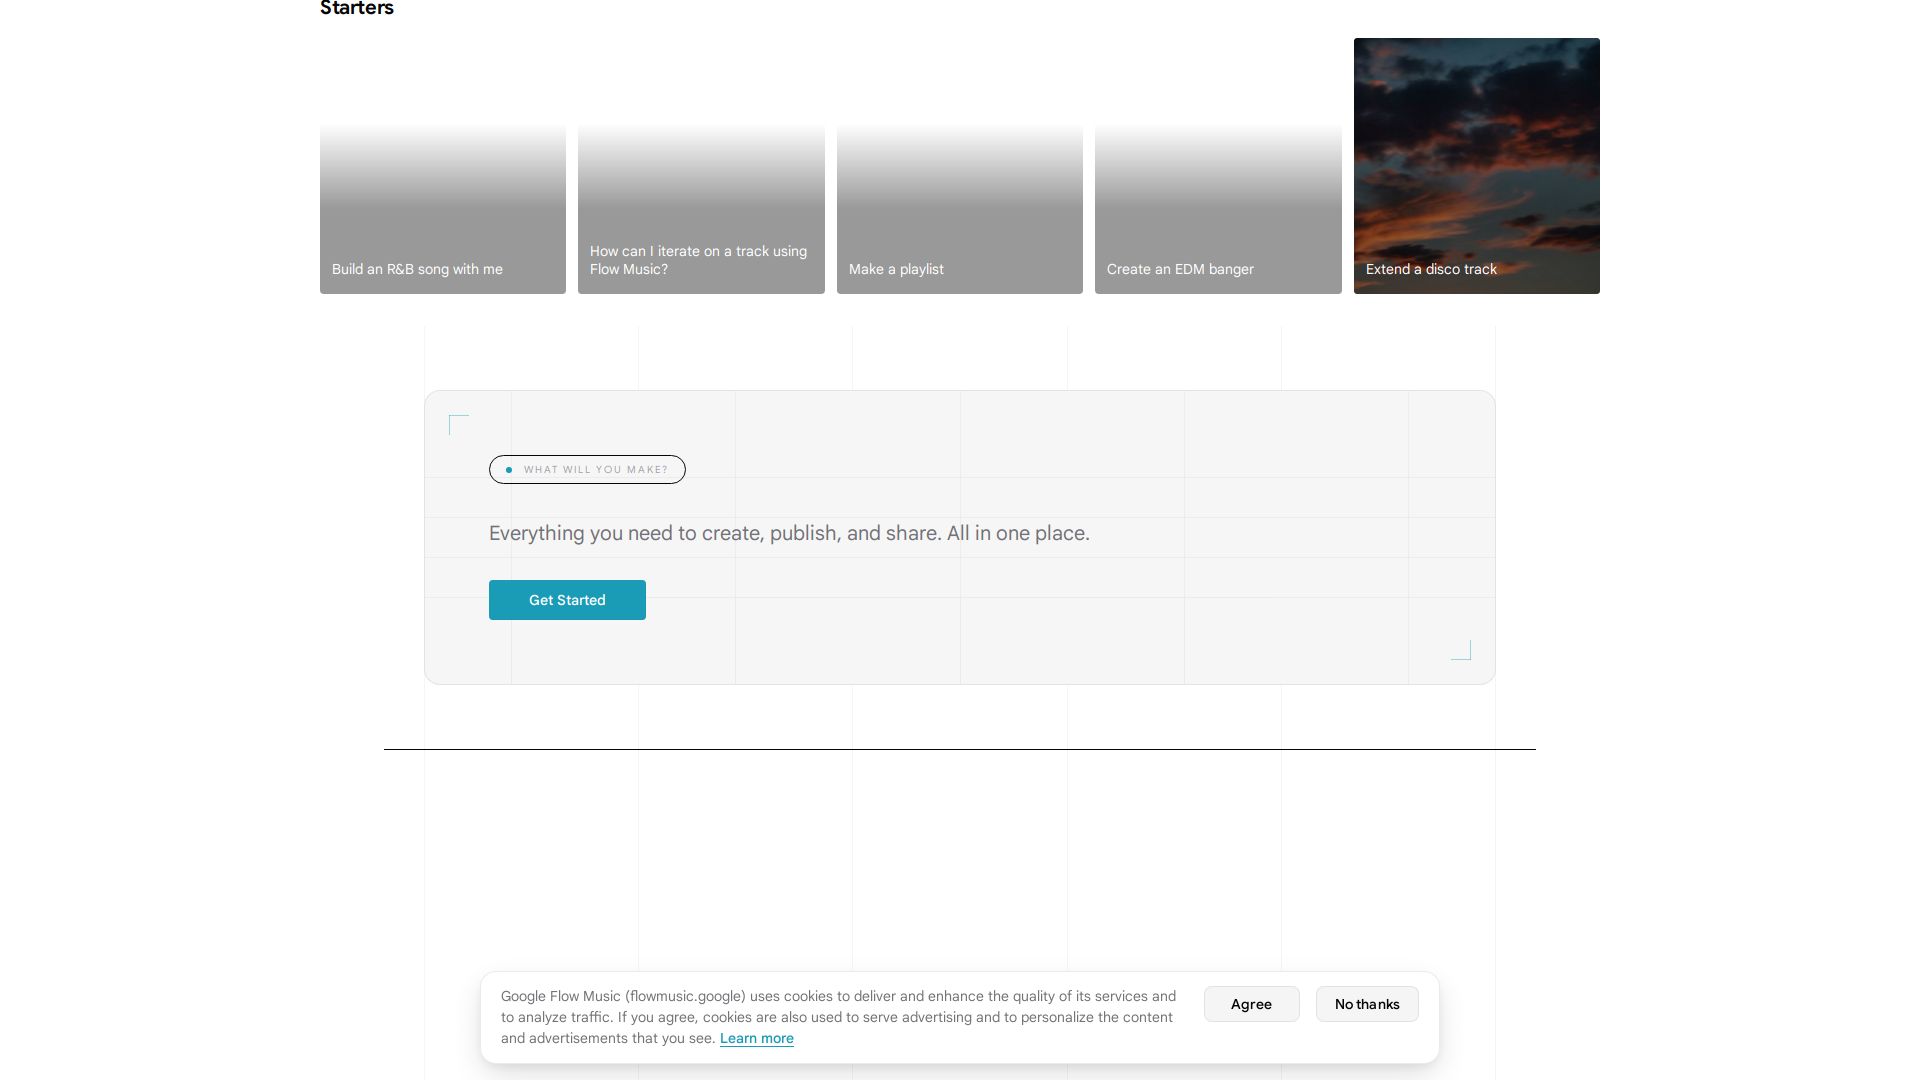Click the bottom-right corner bracket decoration
Screen dimensions: 1920x1080
coord(1461,650)
